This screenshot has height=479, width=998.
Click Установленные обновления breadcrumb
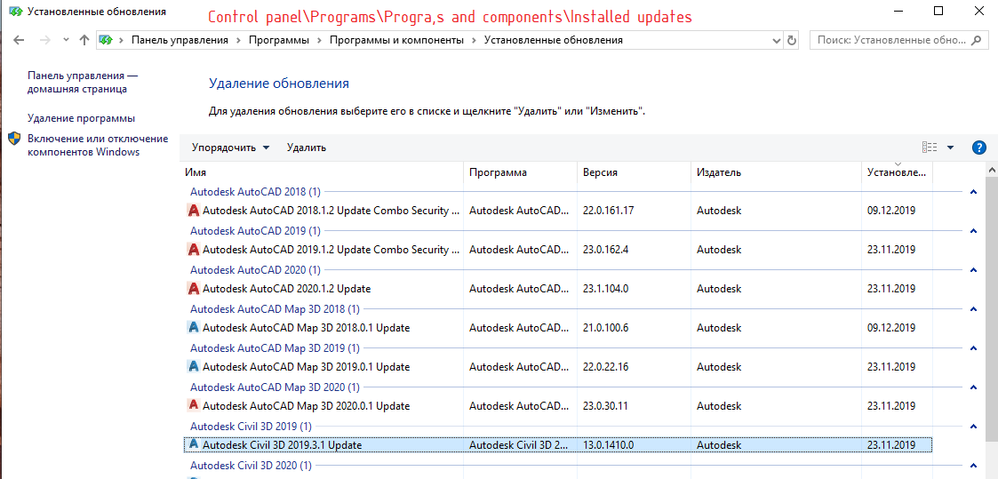[553, 40]
